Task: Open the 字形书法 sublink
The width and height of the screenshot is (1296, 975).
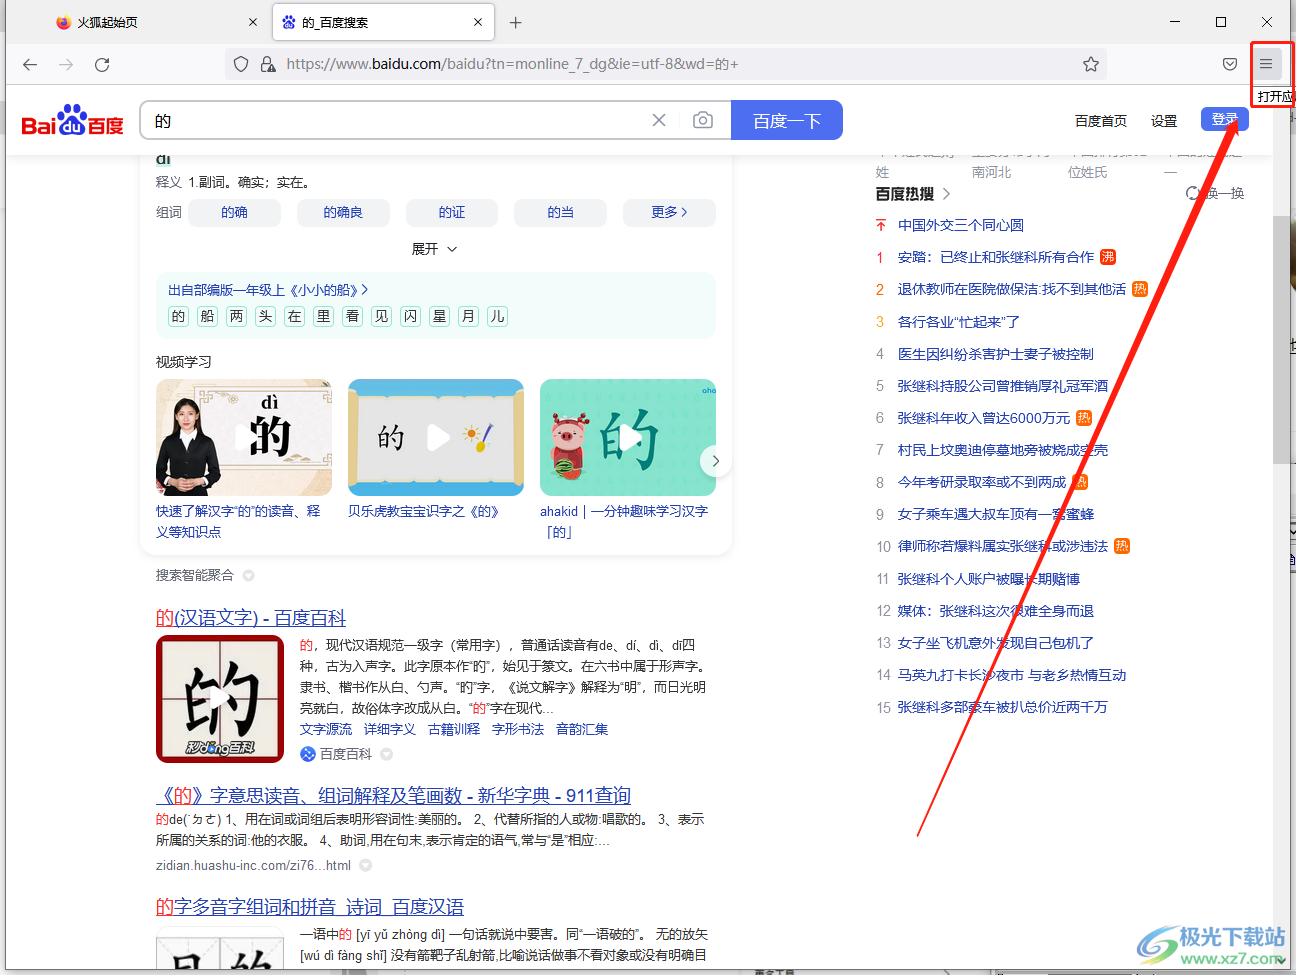Action: tap(518, 729)
